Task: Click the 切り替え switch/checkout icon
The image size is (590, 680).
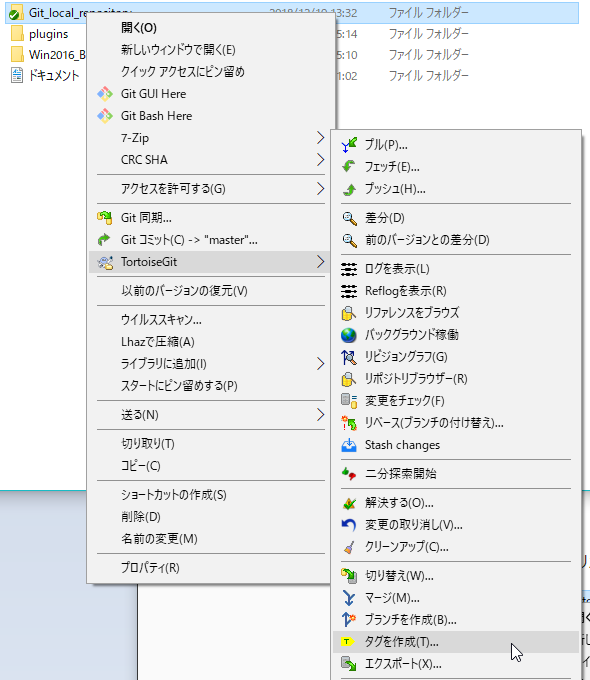Action: pos(349,576)
